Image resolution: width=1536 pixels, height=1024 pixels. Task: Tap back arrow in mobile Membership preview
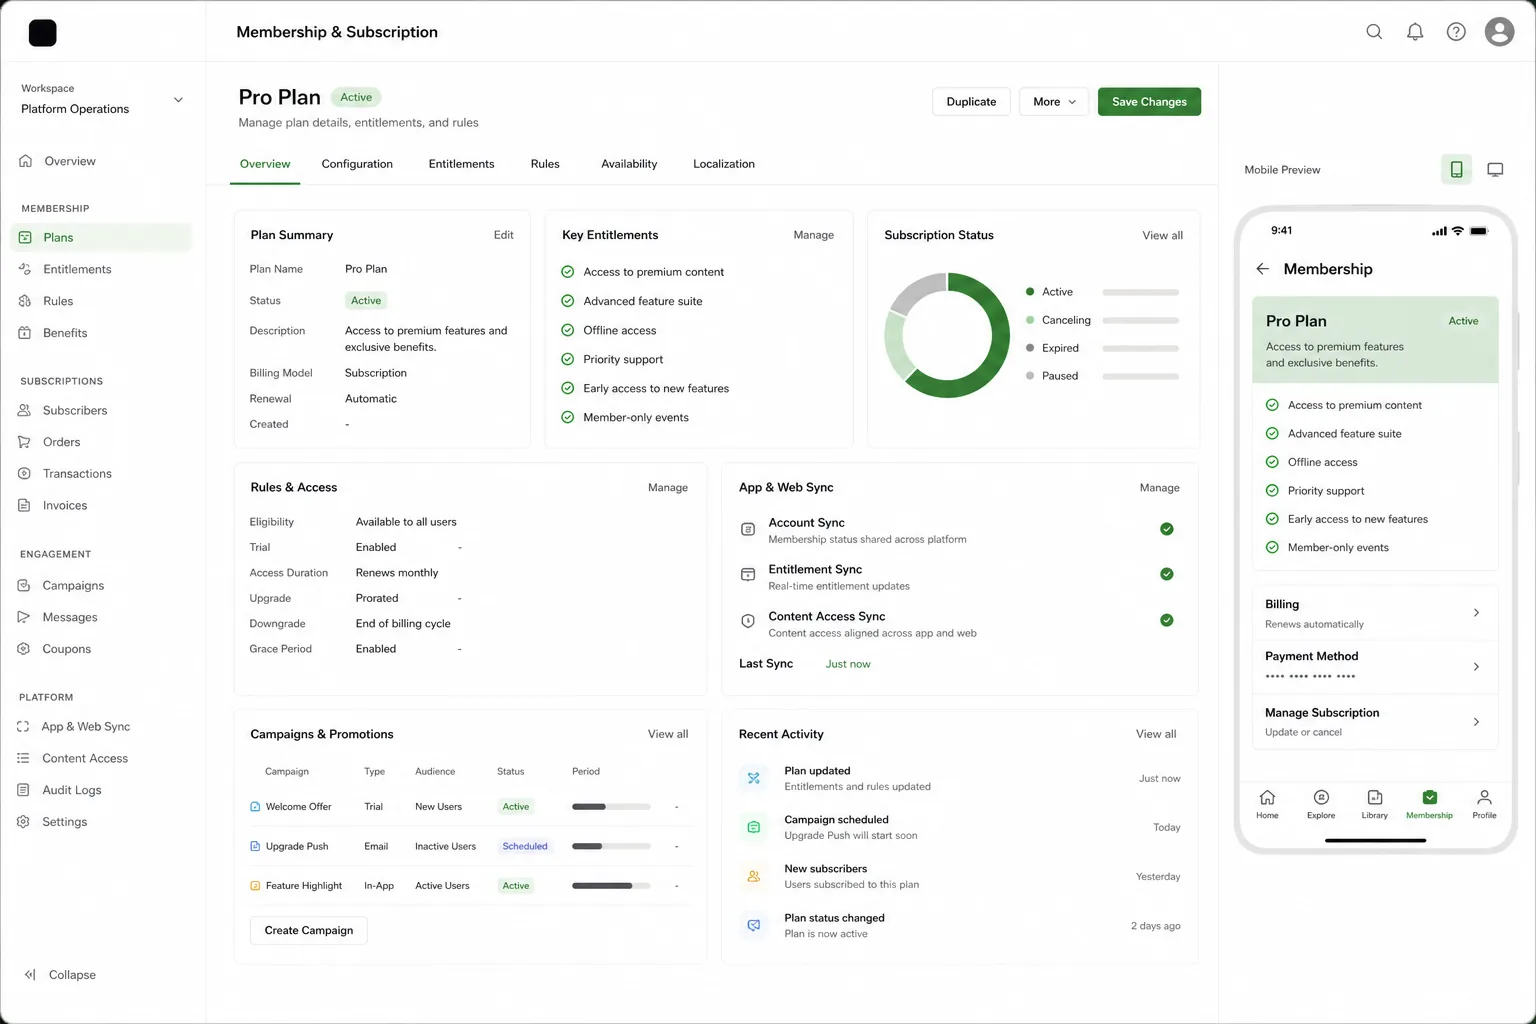point(1262,269)
